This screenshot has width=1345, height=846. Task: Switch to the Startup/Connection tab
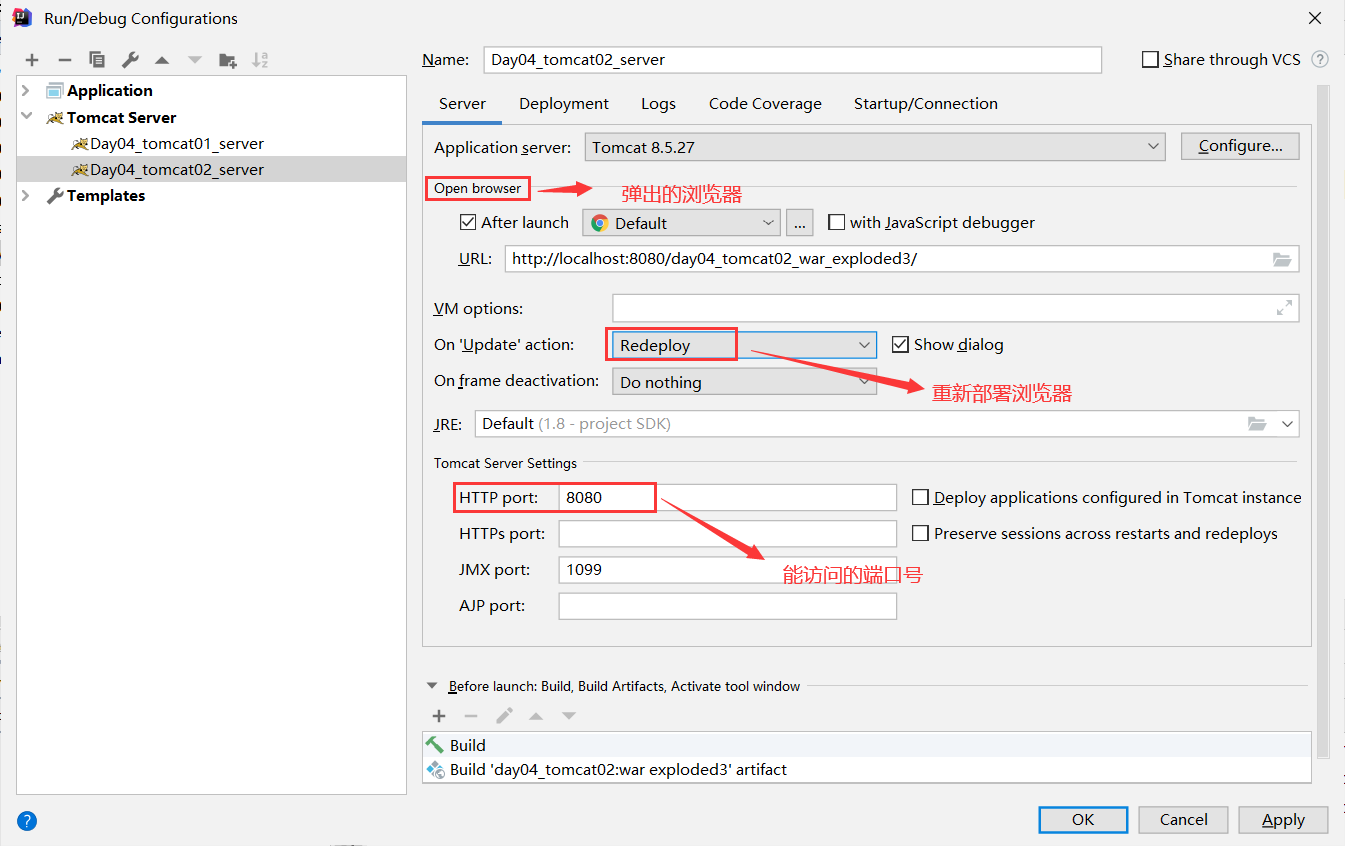(x=926, y=104)
